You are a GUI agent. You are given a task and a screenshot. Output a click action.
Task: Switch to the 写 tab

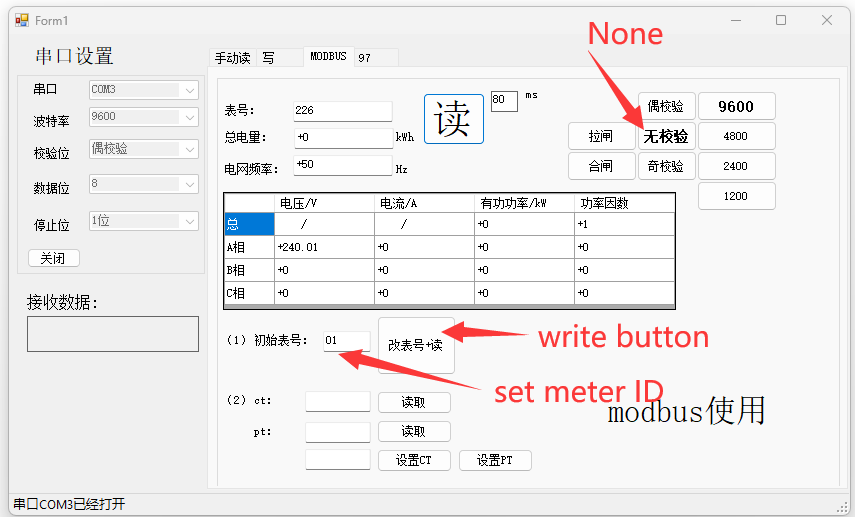click(269, 58)
